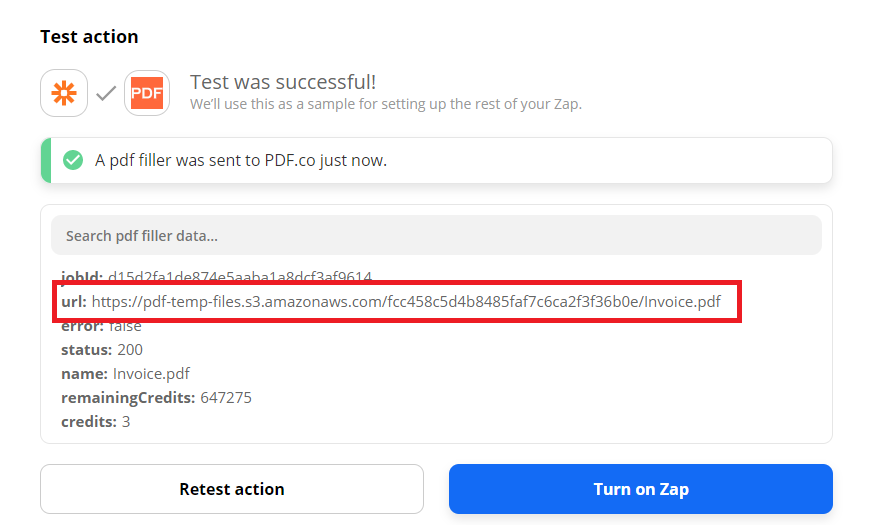This screenshot has height=525, width=879.
Task: Click the 'Test was successful!' text
Action: coord(283,82)
